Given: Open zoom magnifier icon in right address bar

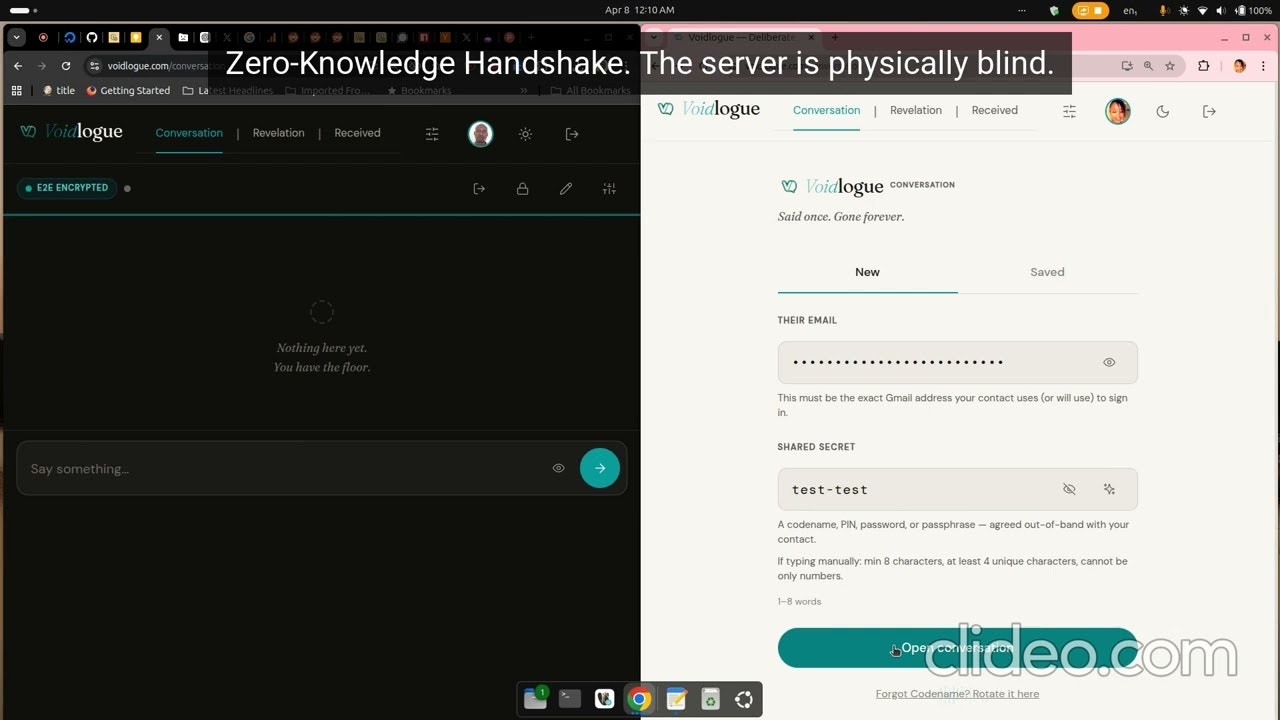Looking at the screenshot, I should 1148,66.
